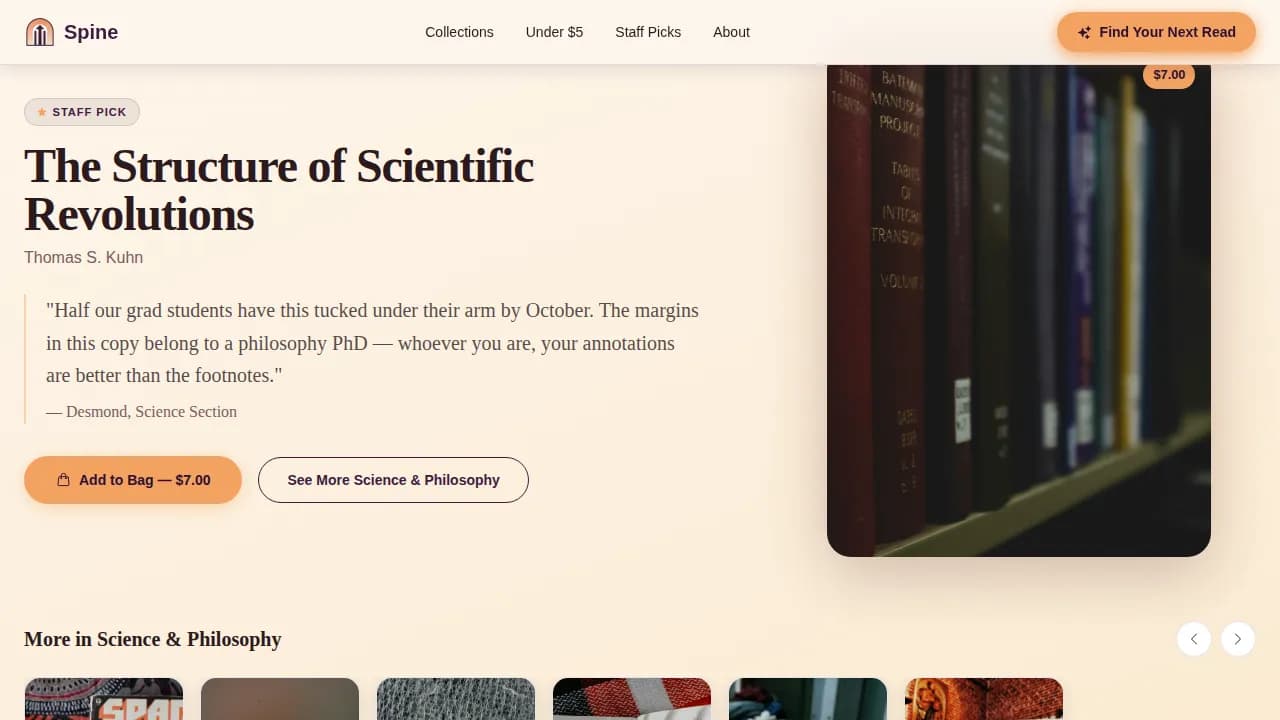Screen dimensions: 1280x720
Task: Click See More Science & Philosophy
Action: point(393,480)
